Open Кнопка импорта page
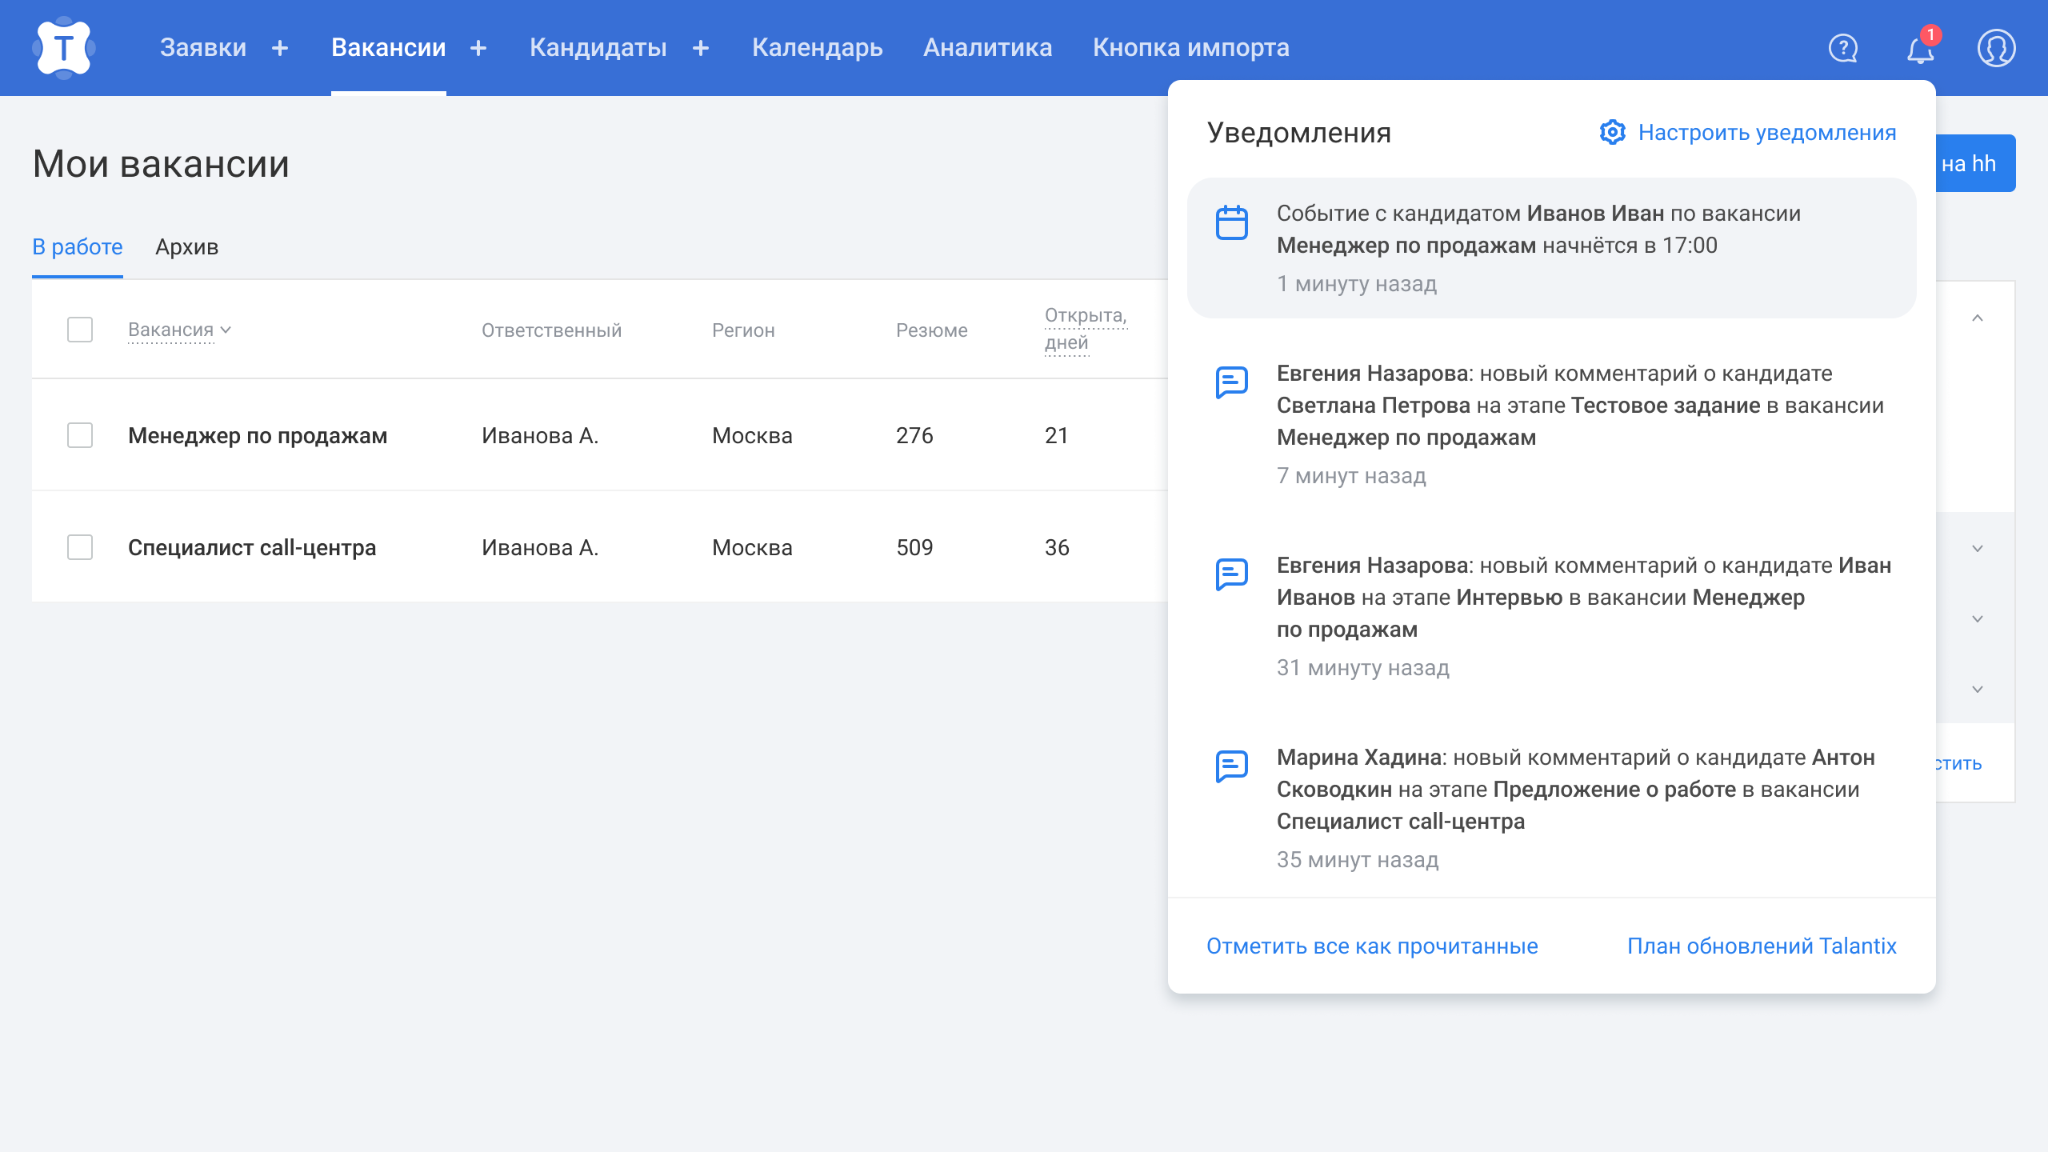This screenshot has width=2048, height=1152. click(x=1191, y=48)
